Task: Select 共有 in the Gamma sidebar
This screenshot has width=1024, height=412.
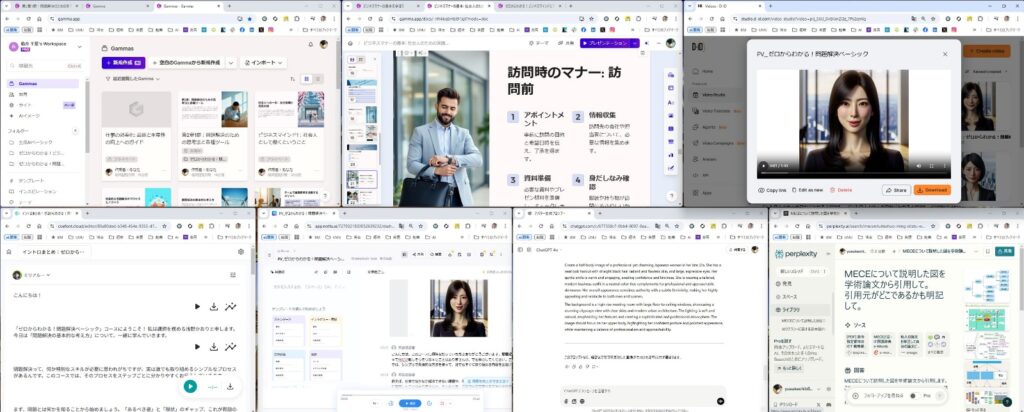Action: point(43,94)
